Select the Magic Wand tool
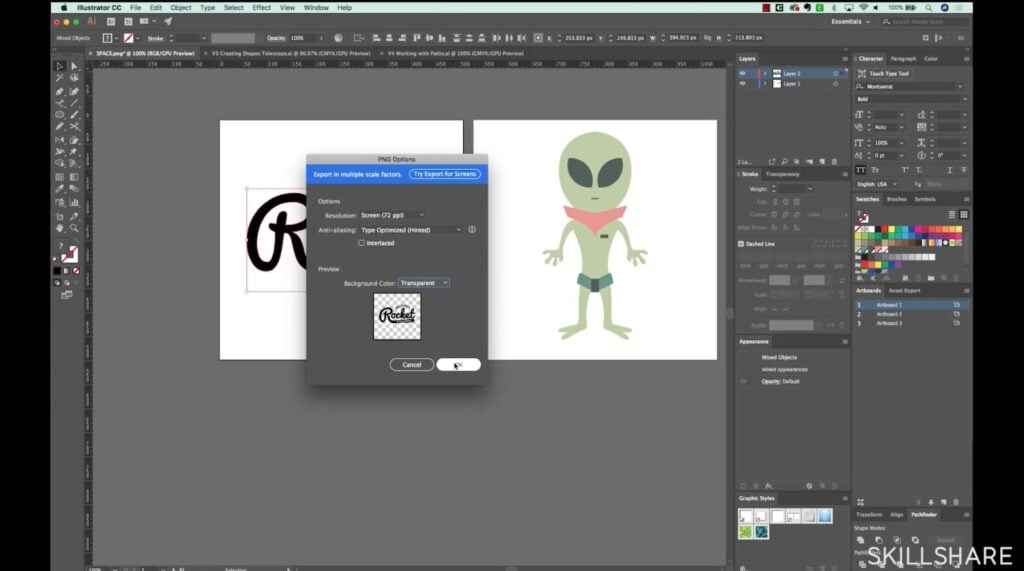Screen dimensions: 1024x571 click(59, 78)
